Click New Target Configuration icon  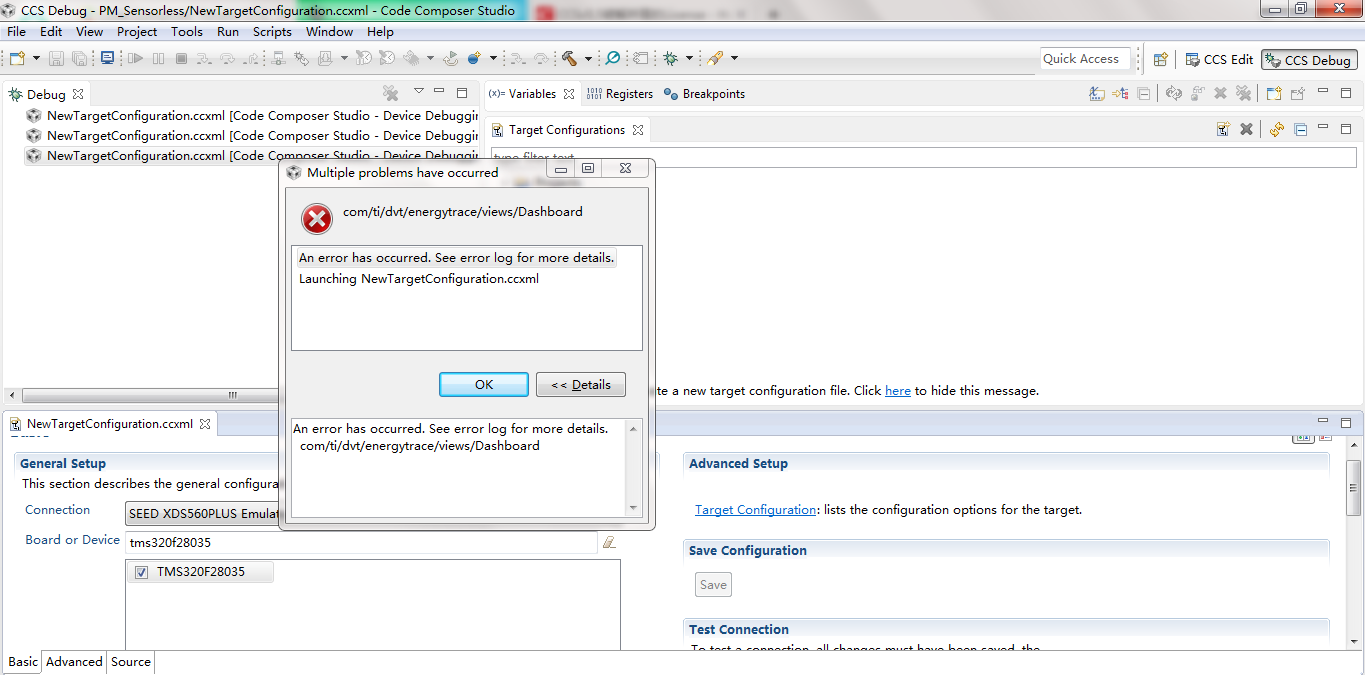tap(1223, 129)
